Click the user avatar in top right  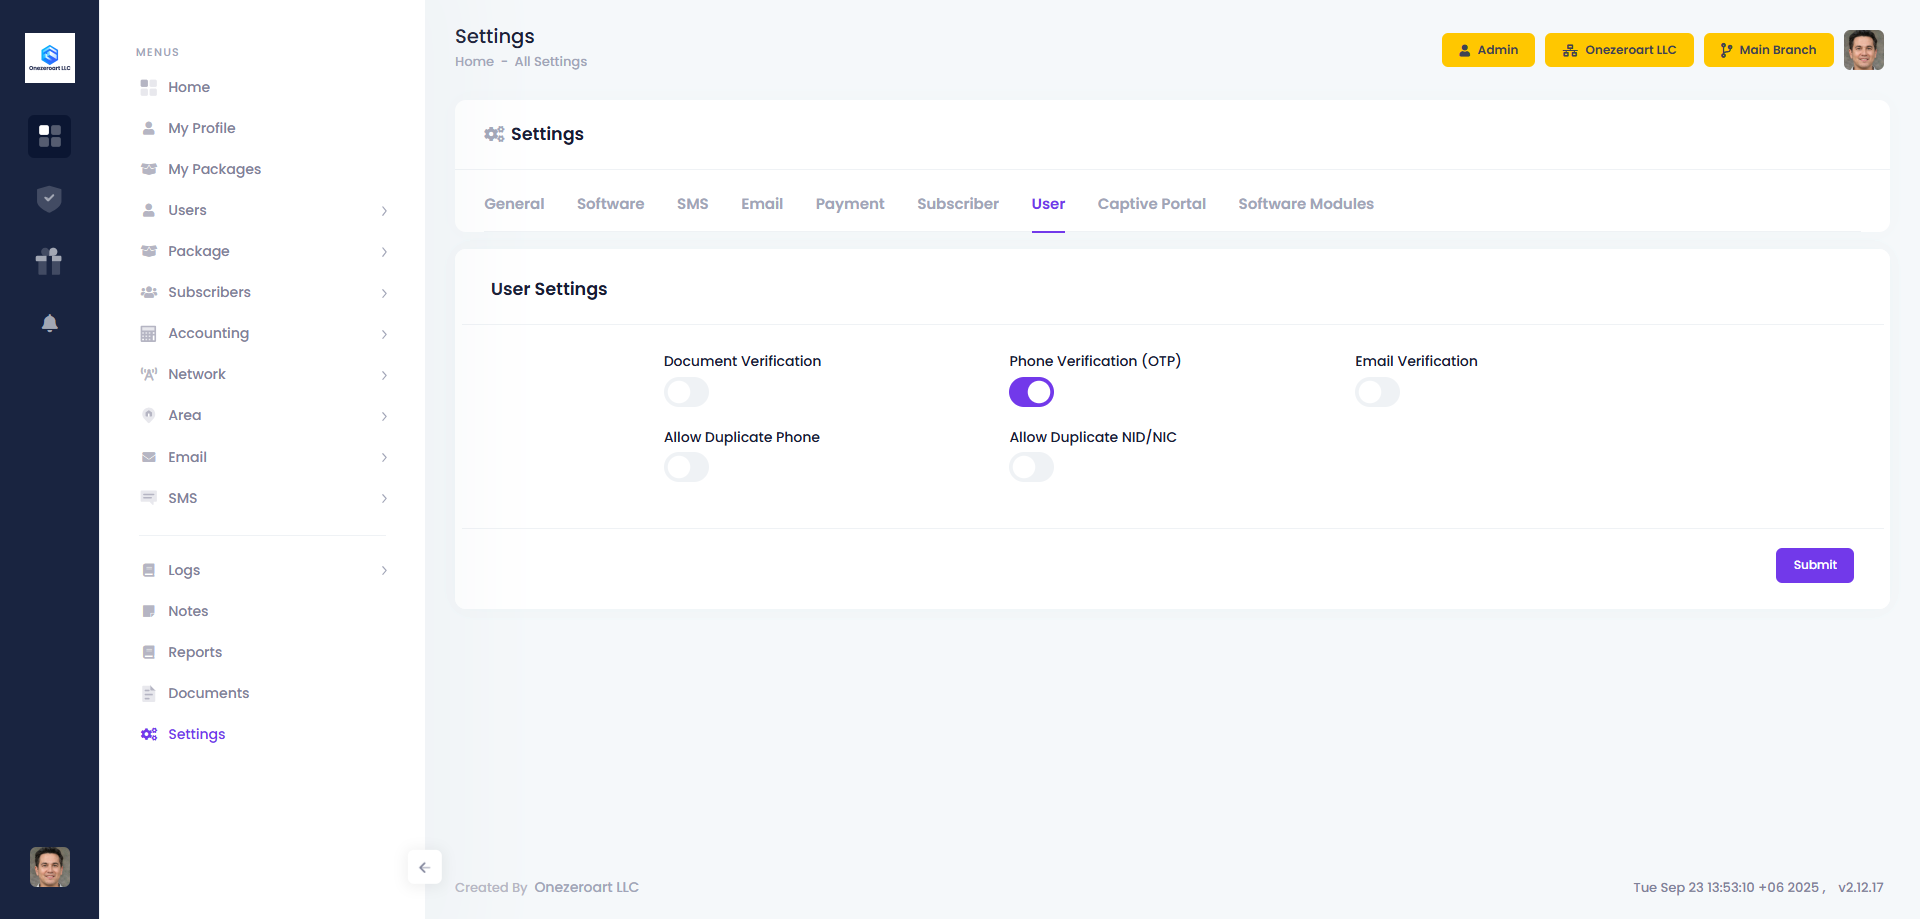(1863, 50)
